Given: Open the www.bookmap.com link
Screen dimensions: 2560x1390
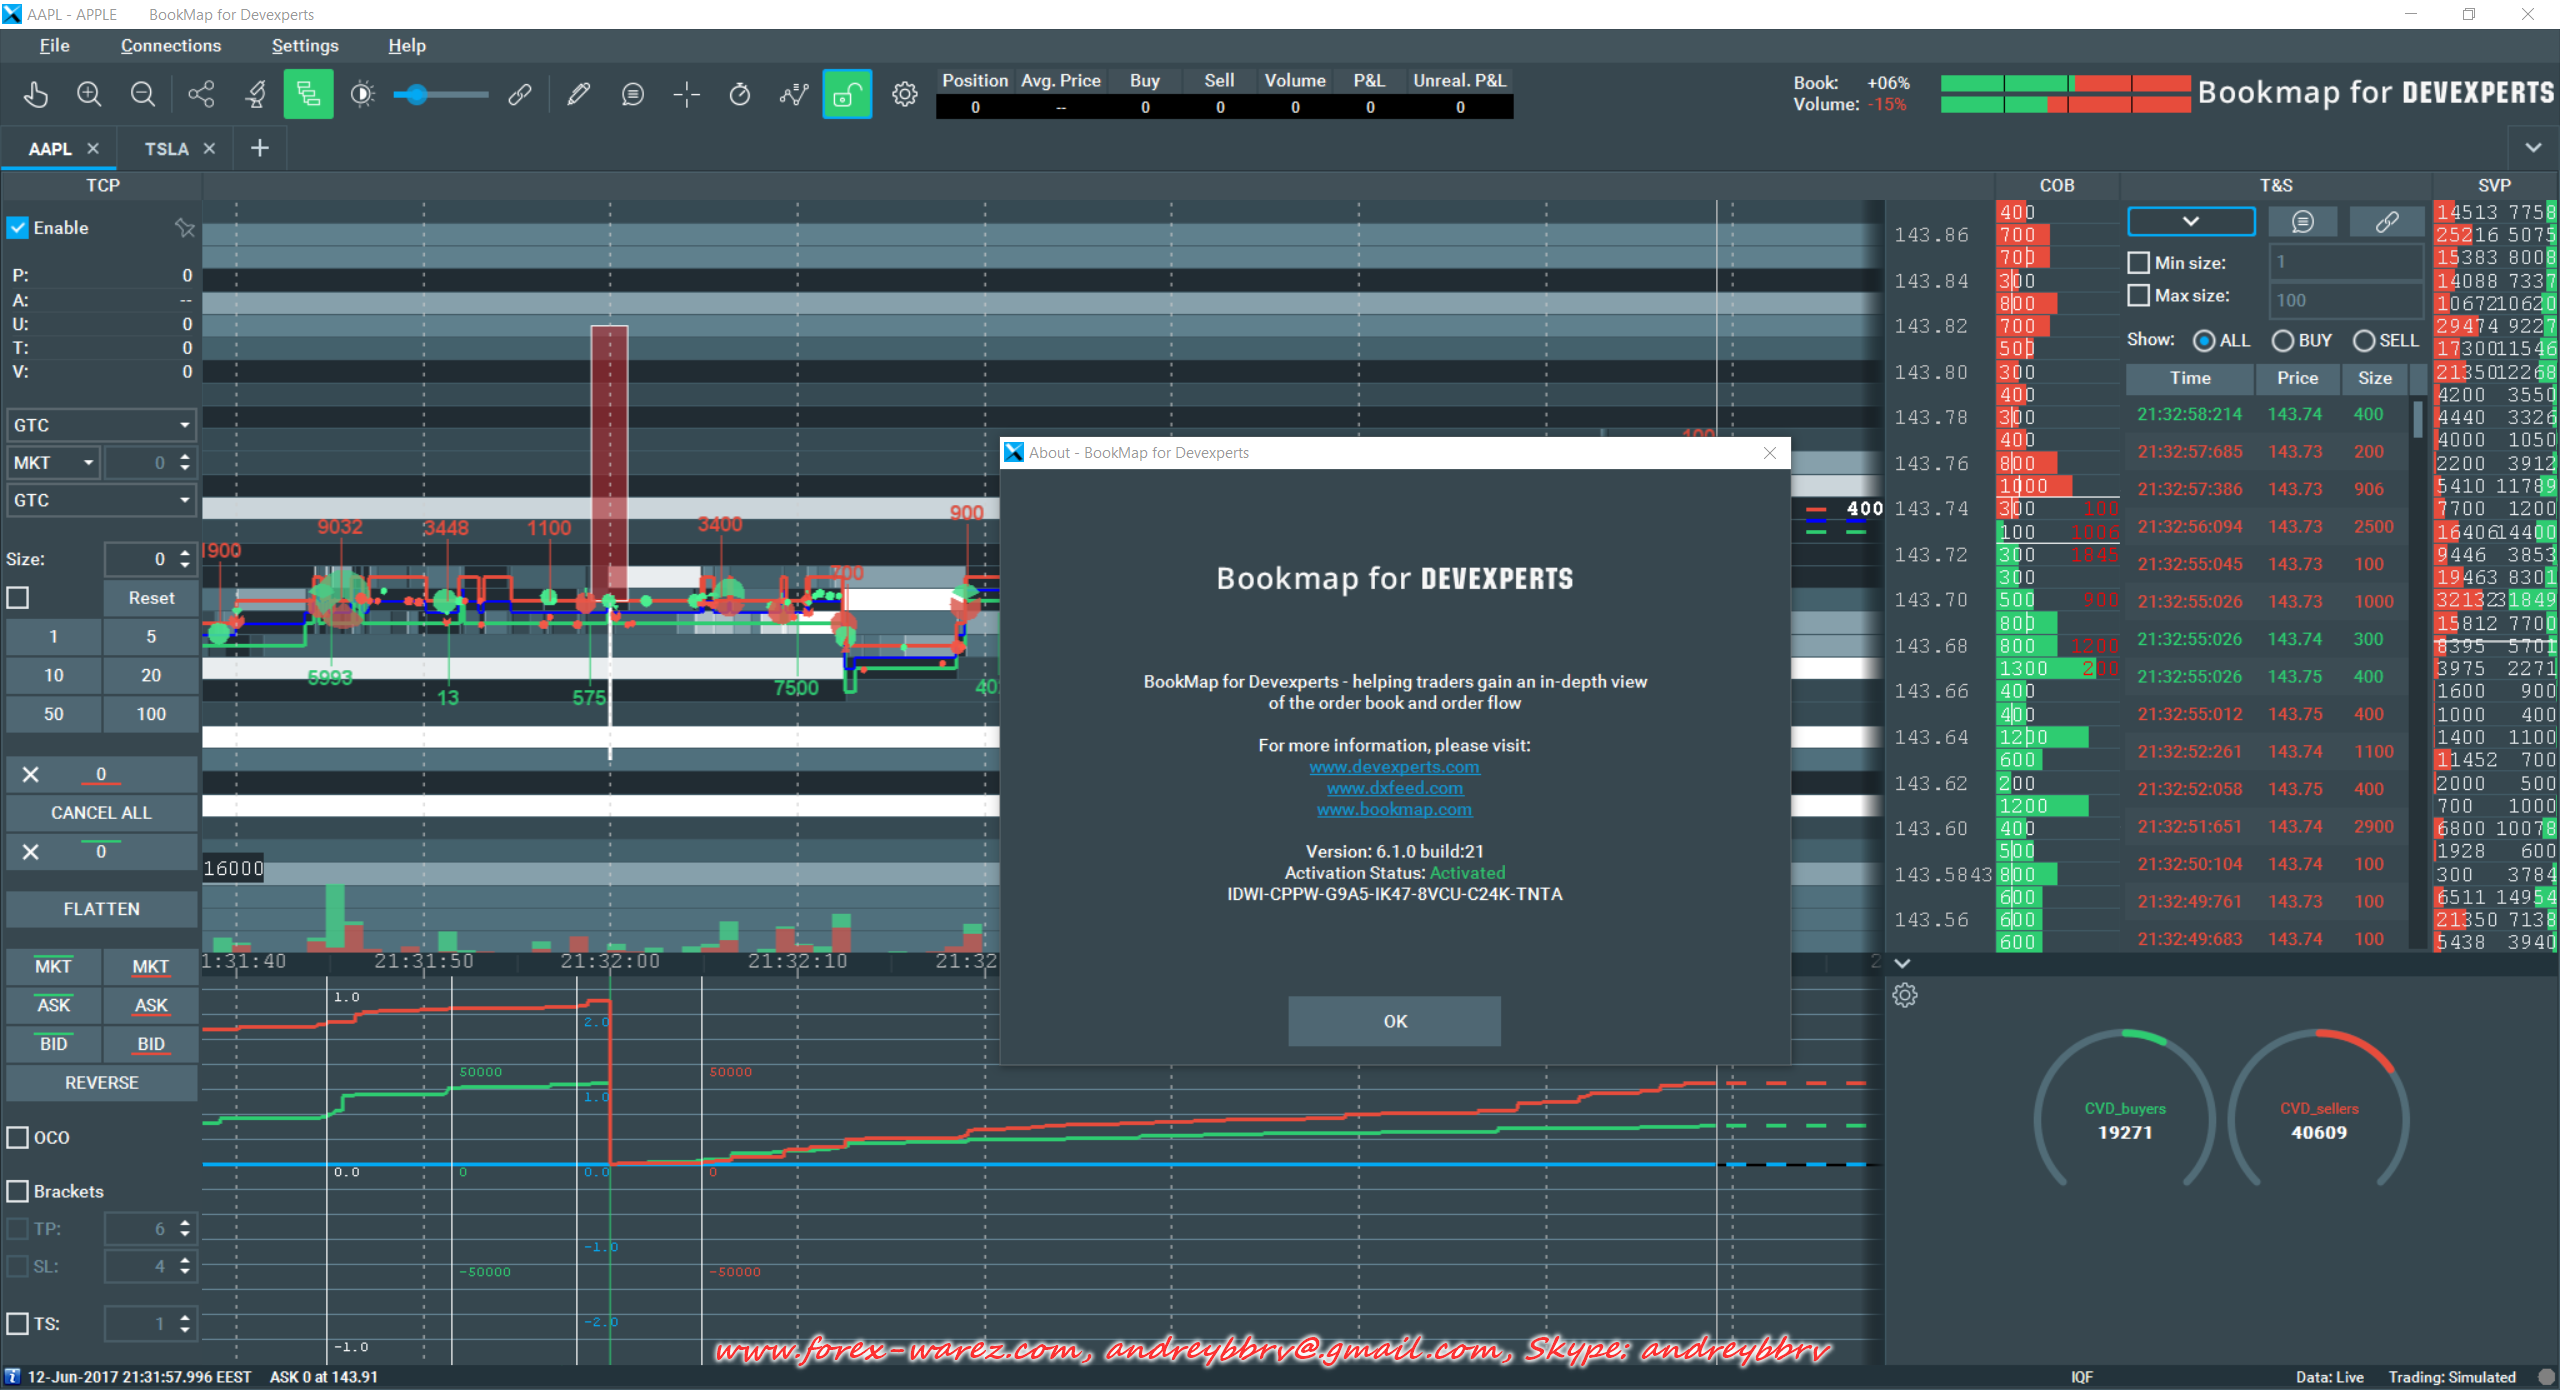Looking at the screenshot, I should (x=1394, y=809).
